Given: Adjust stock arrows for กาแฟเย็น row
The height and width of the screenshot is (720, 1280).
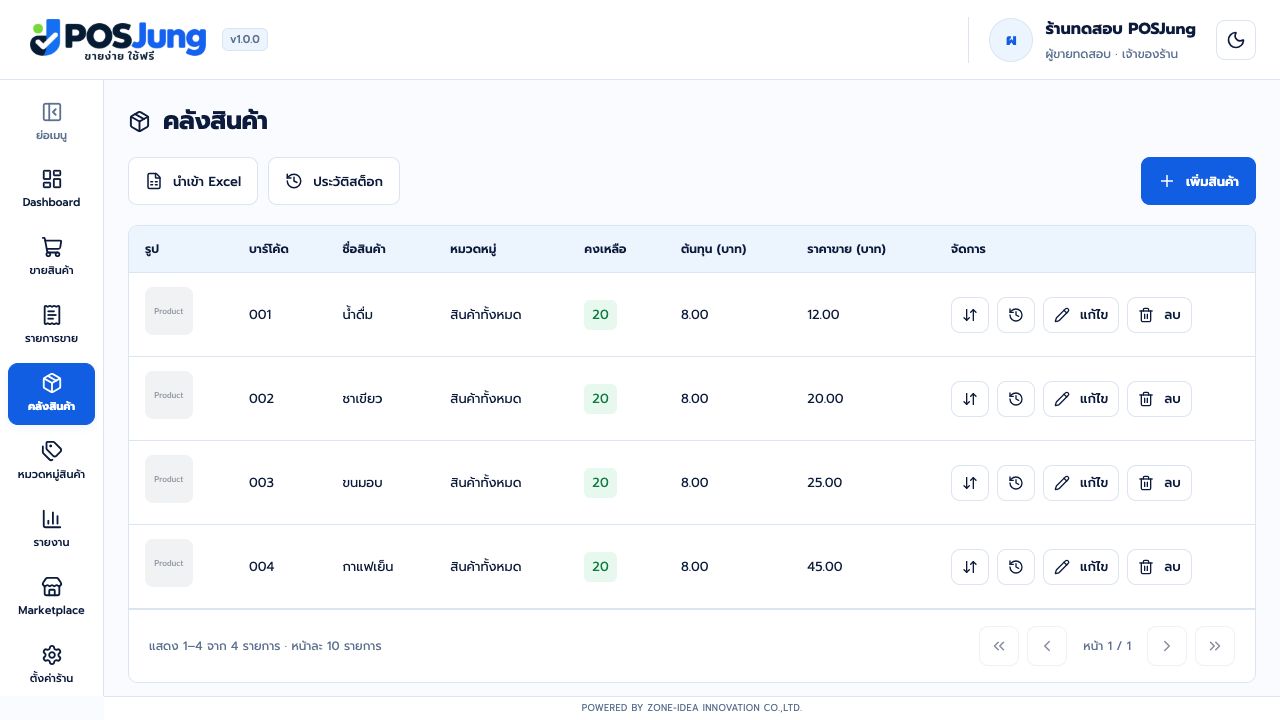Looking at the screenshot, I should (x=970, y=567).
